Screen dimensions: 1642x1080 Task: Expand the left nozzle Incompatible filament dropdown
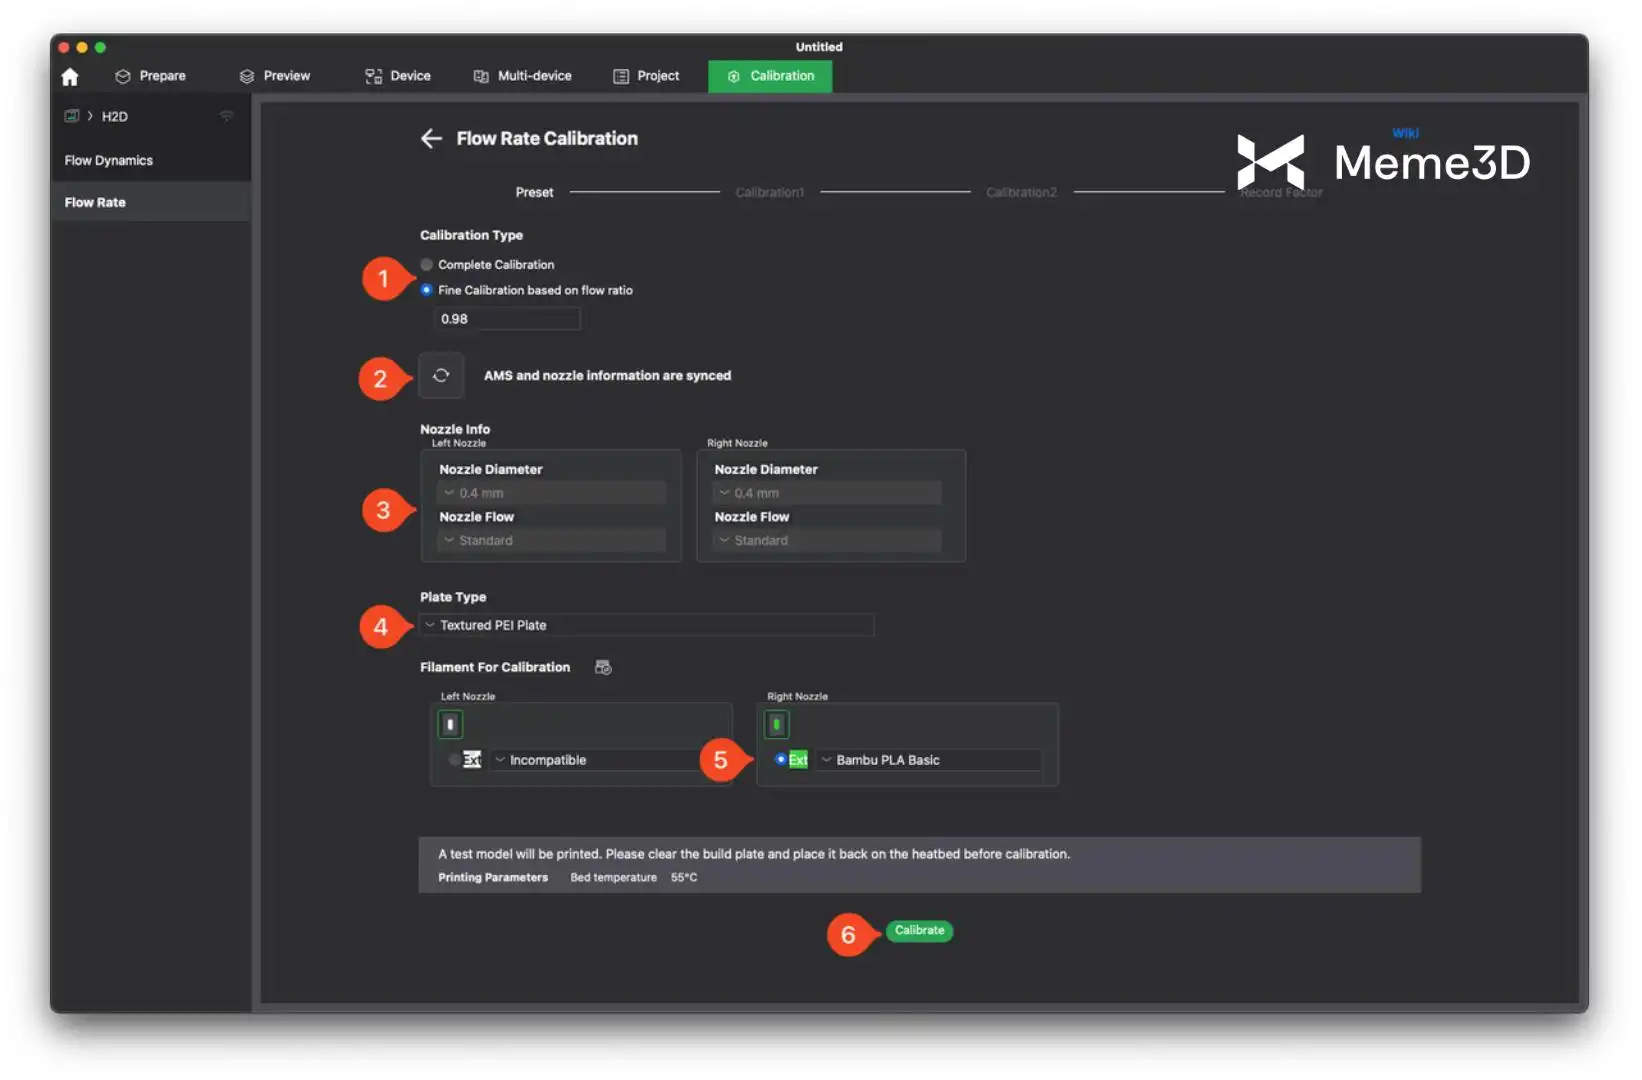[x=600, y=760]
